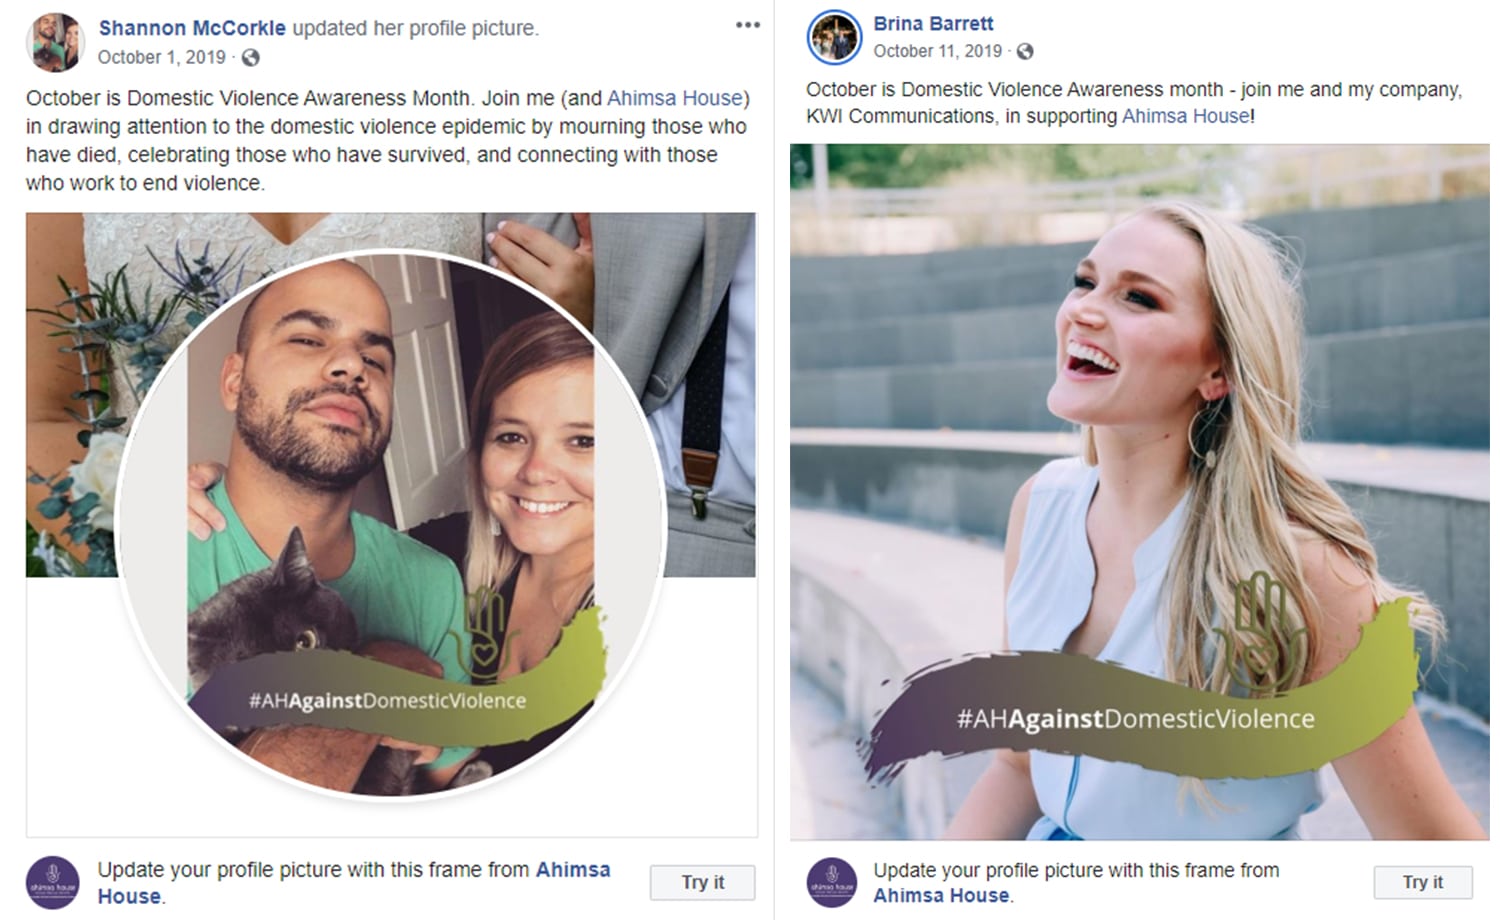Image resolution: width=1500 pixels, height=920 pixels.
Task: Open the October 11, 2019 post timestamp
Action: (937, 51)
